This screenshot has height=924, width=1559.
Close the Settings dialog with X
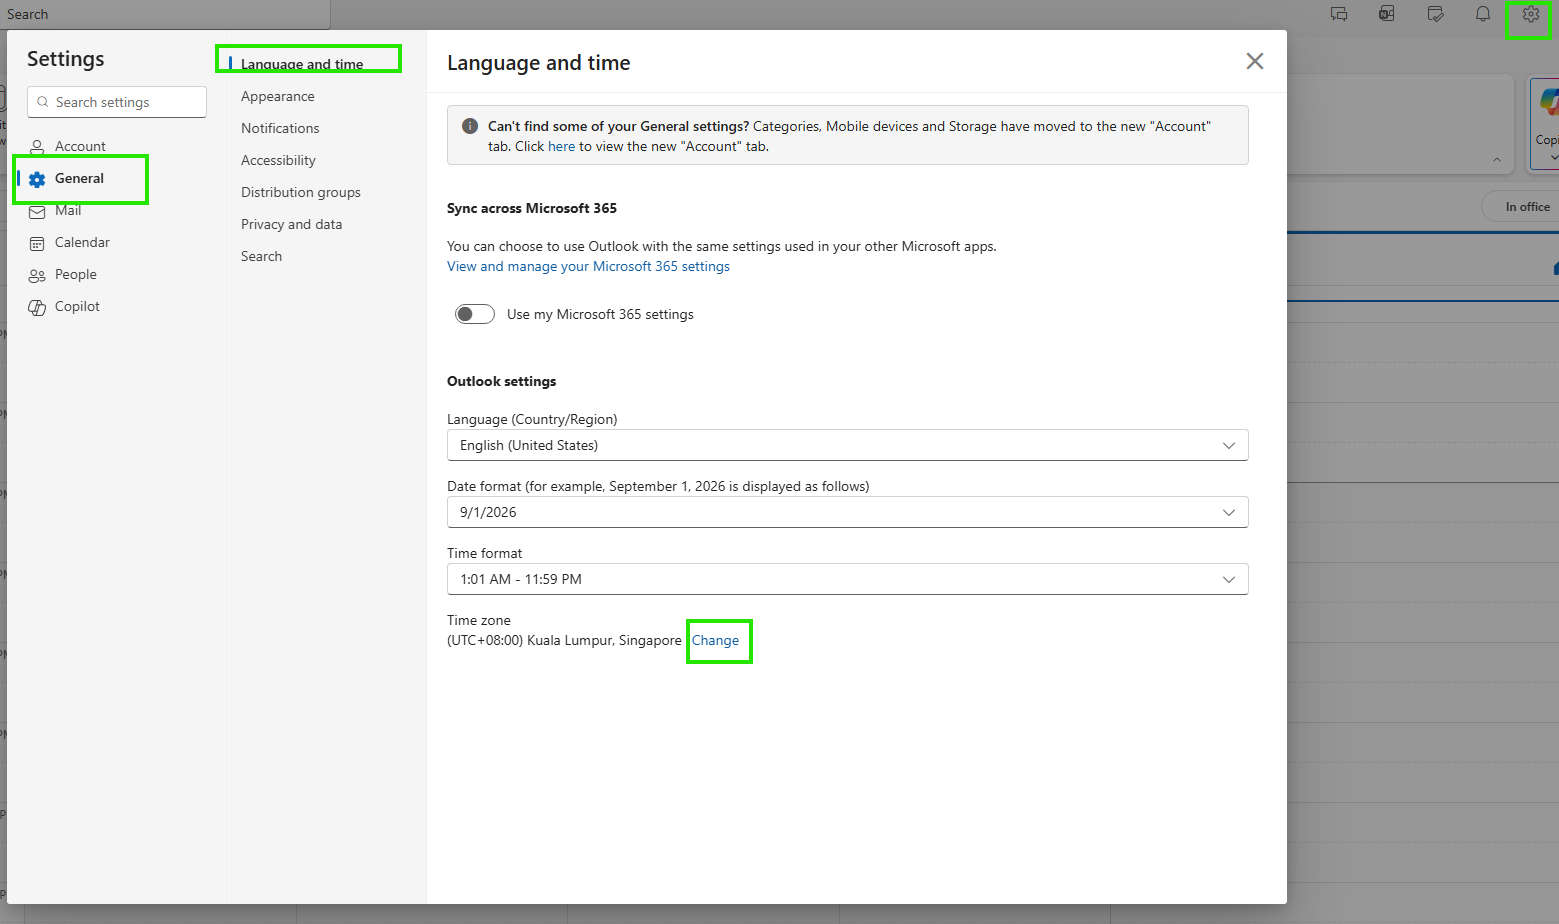1255,61
